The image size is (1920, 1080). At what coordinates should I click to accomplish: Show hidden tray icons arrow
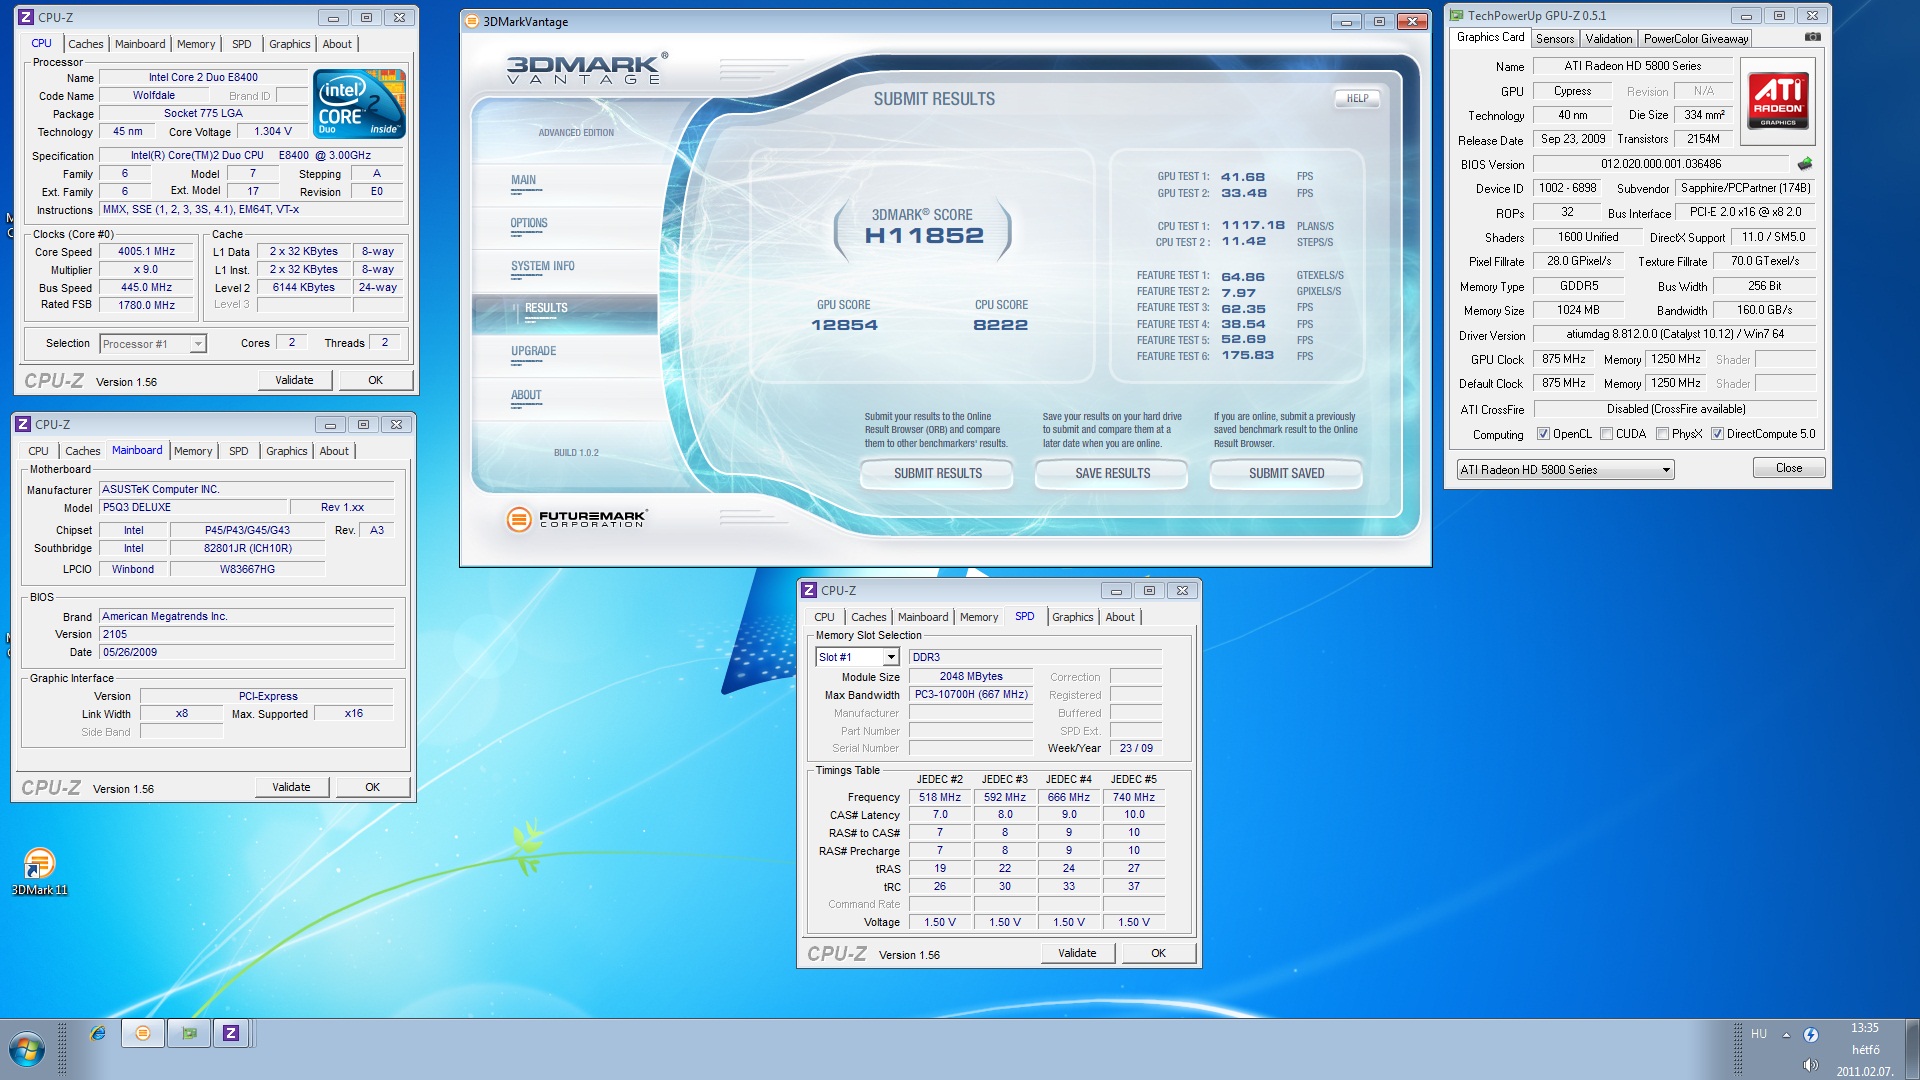tap(1786, 1035)
